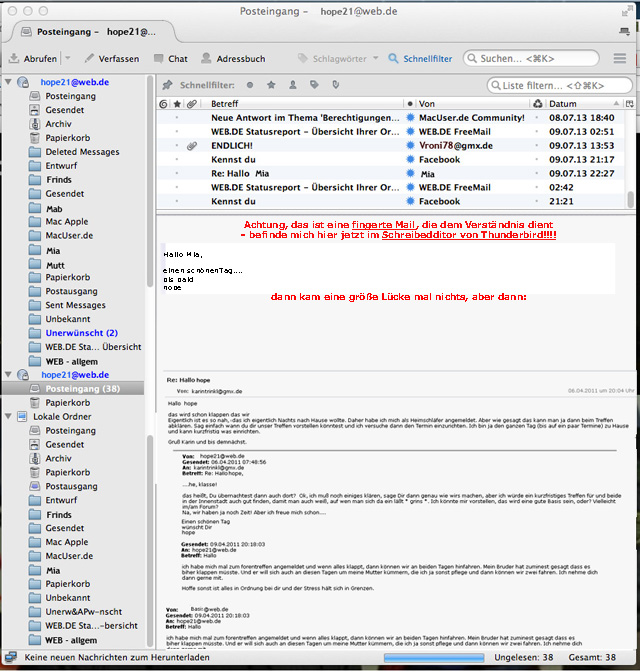Screen dimensions: 640x672
Task: Compose a new message with Verfassen
Action: click(112, 59)
